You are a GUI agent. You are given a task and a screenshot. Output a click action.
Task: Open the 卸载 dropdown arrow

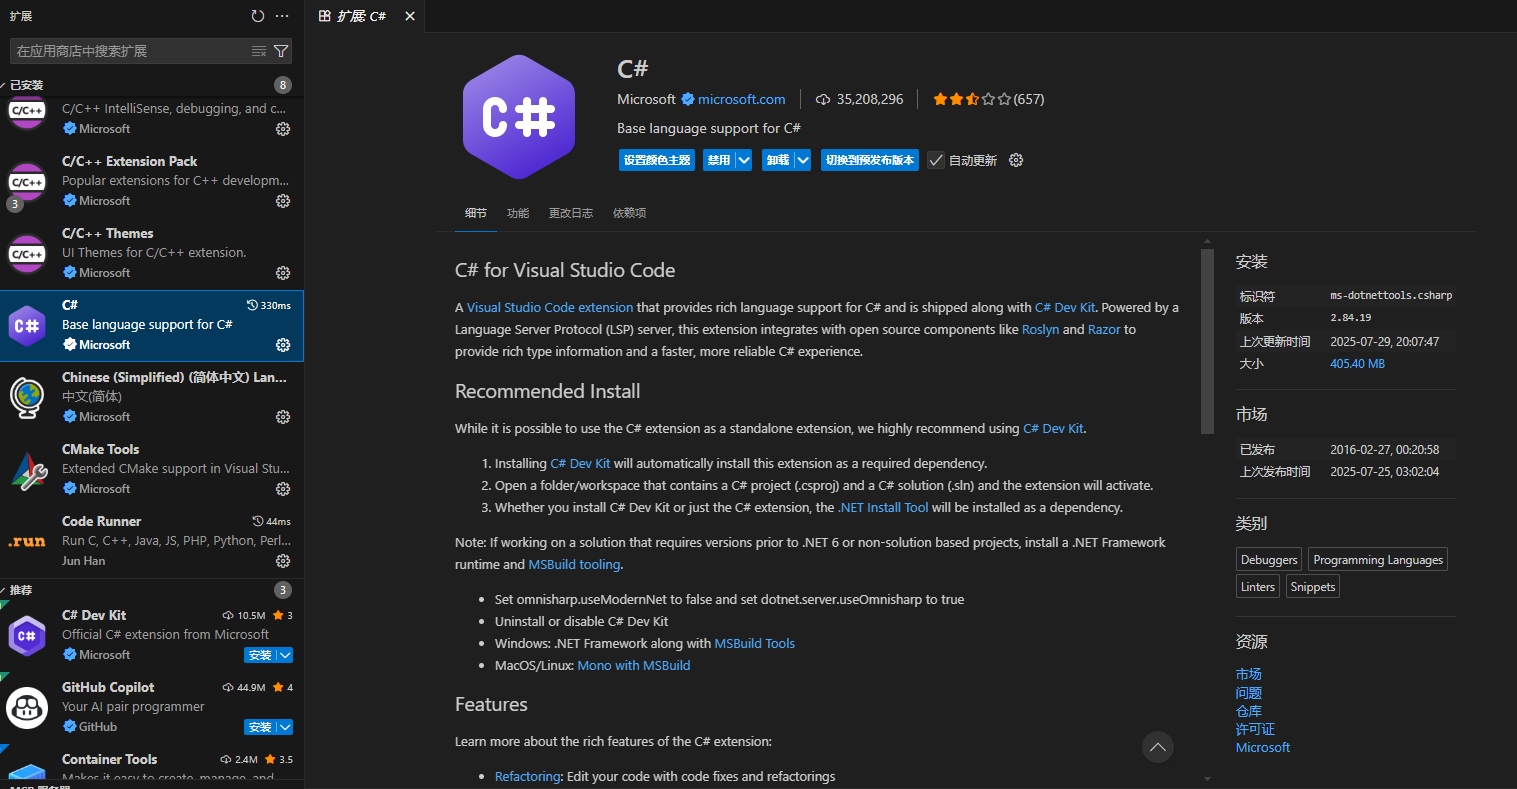803,160
